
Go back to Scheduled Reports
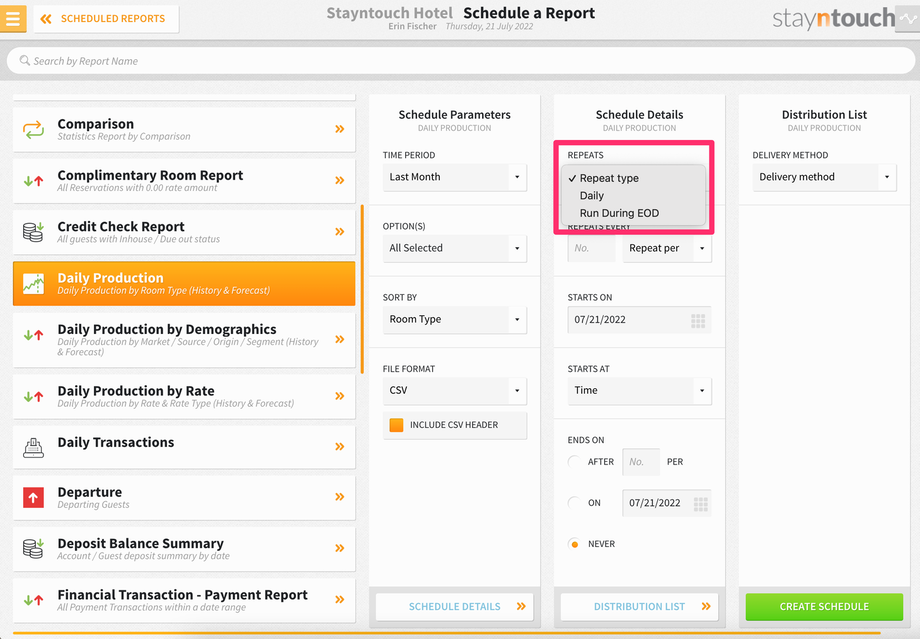pyautogui.click(x=106, y=19)
